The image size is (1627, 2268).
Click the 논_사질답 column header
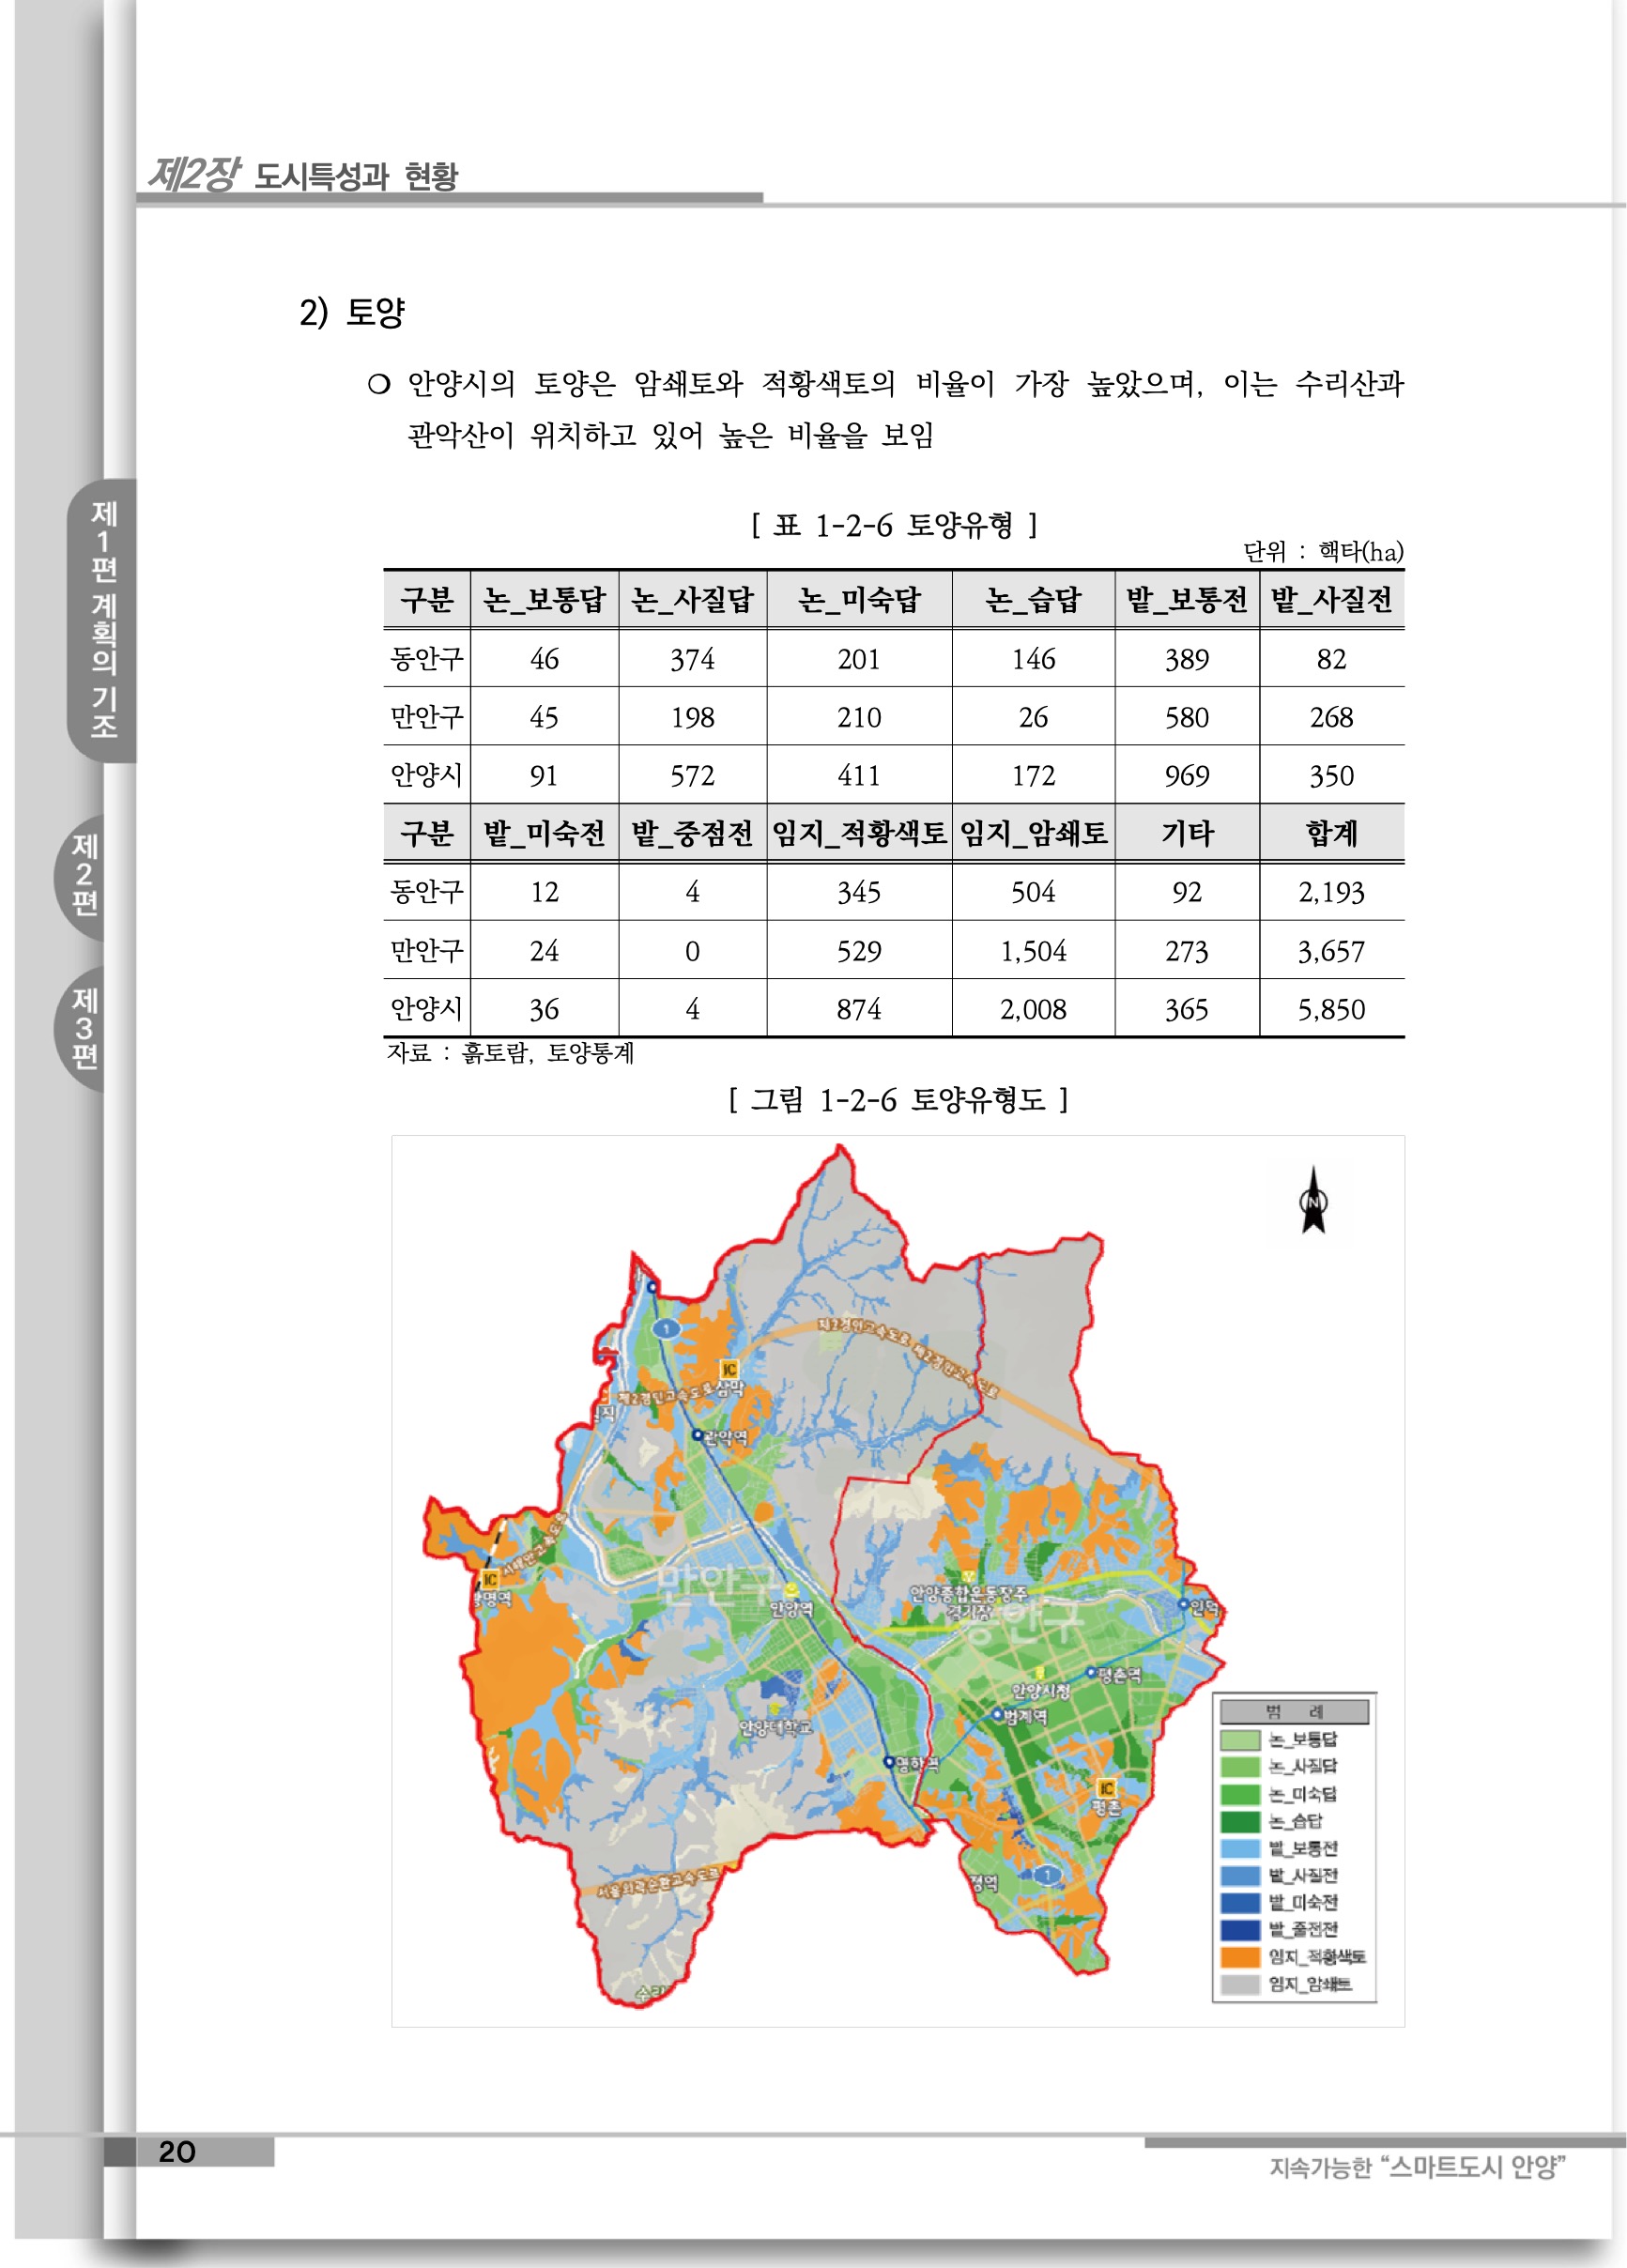[x=692, y=600]
